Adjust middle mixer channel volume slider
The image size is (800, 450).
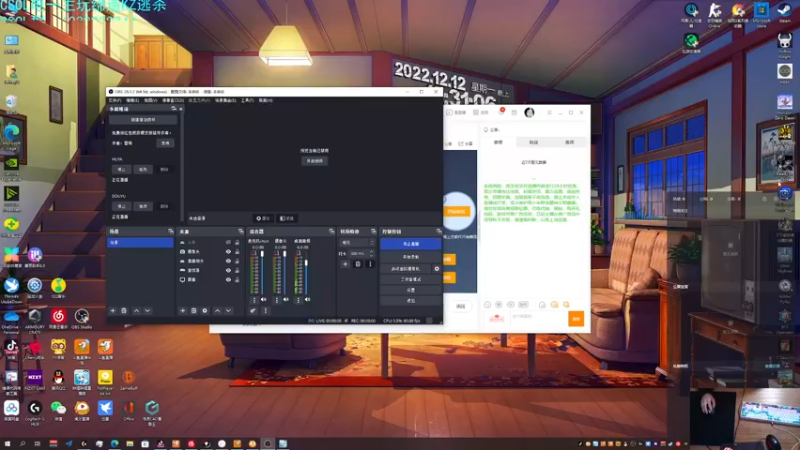coord(284,272)
